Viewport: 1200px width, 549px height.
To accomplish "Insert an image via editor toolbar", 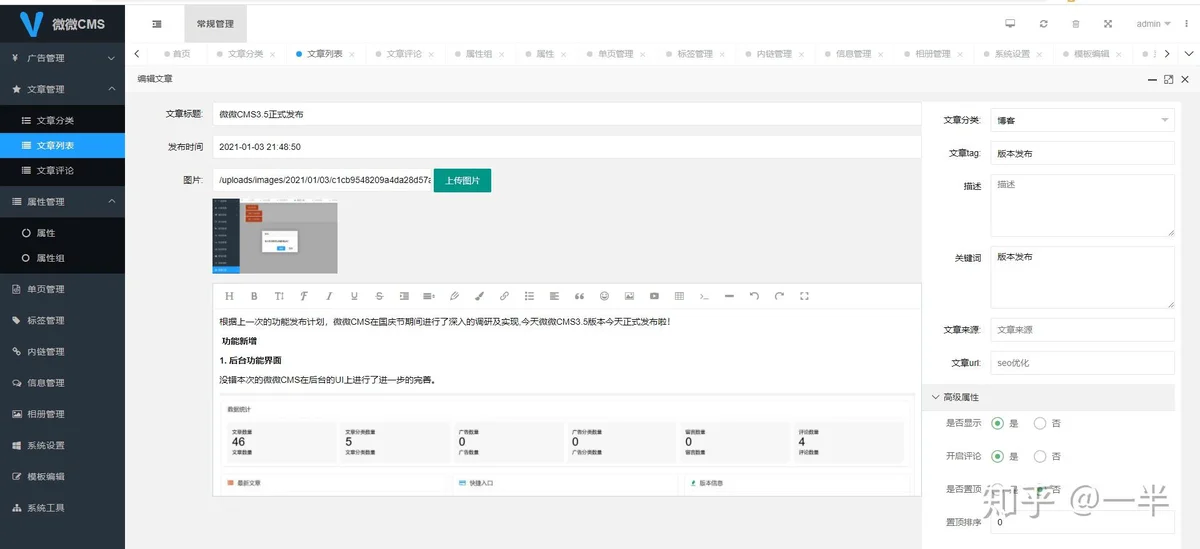I will tap(629, 296).
